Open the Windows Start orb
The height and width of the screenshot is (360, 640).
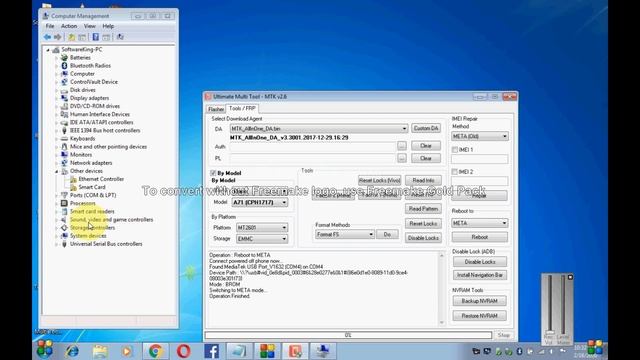pos(44,349)
